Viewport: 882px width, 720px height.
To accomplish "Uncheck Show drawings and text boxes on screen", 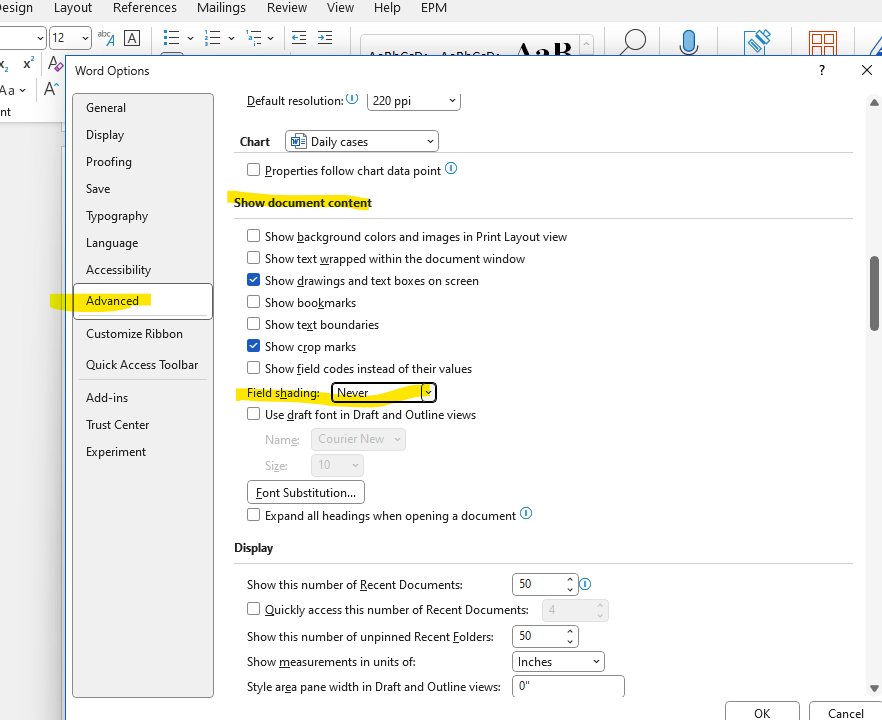I will click(254, 280).
